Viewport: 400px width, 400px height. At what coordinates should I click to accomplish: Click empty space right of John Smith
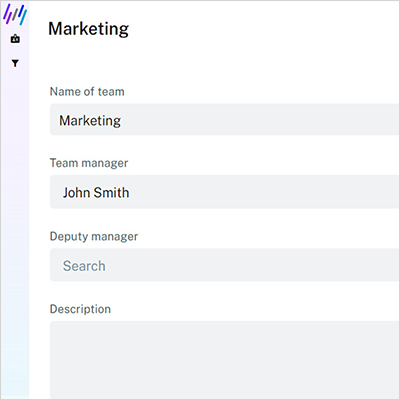pos(263,192)
